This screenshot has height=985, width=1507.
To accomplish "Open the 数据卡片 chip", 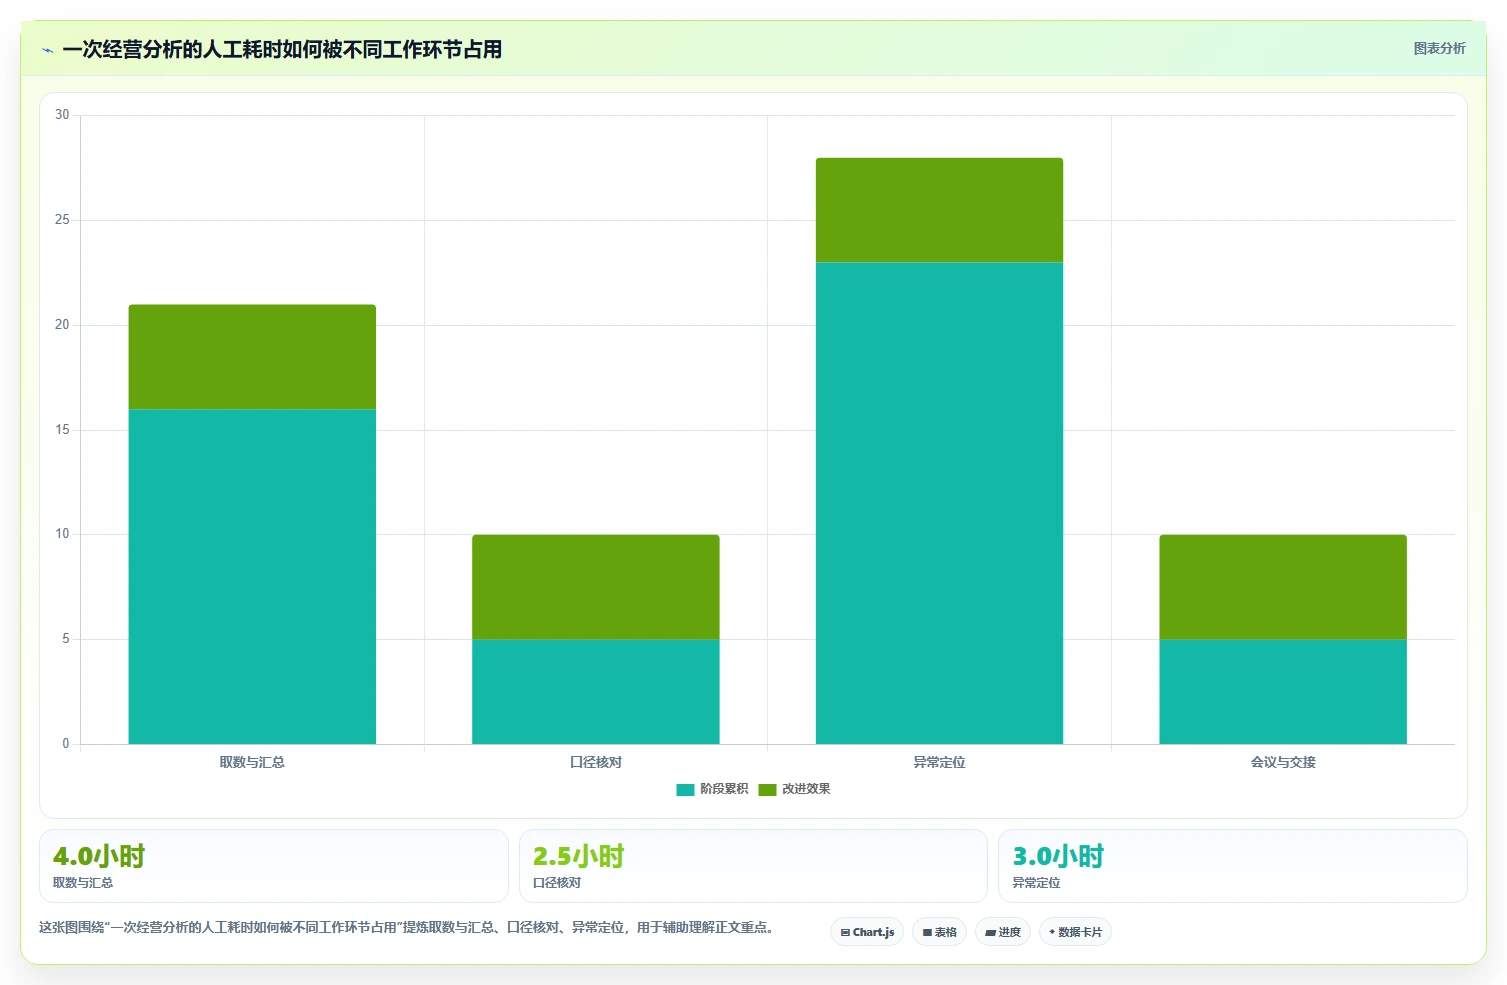I will [x=1075, y=932].
